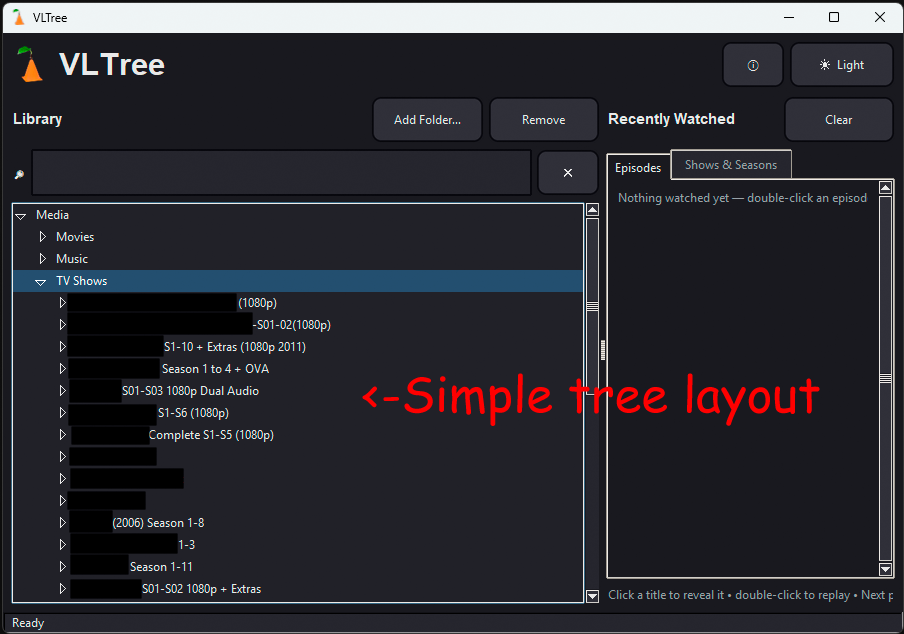Switch to Shows & Seasons tab
The image size is (904, 634).
pos(730,165)
